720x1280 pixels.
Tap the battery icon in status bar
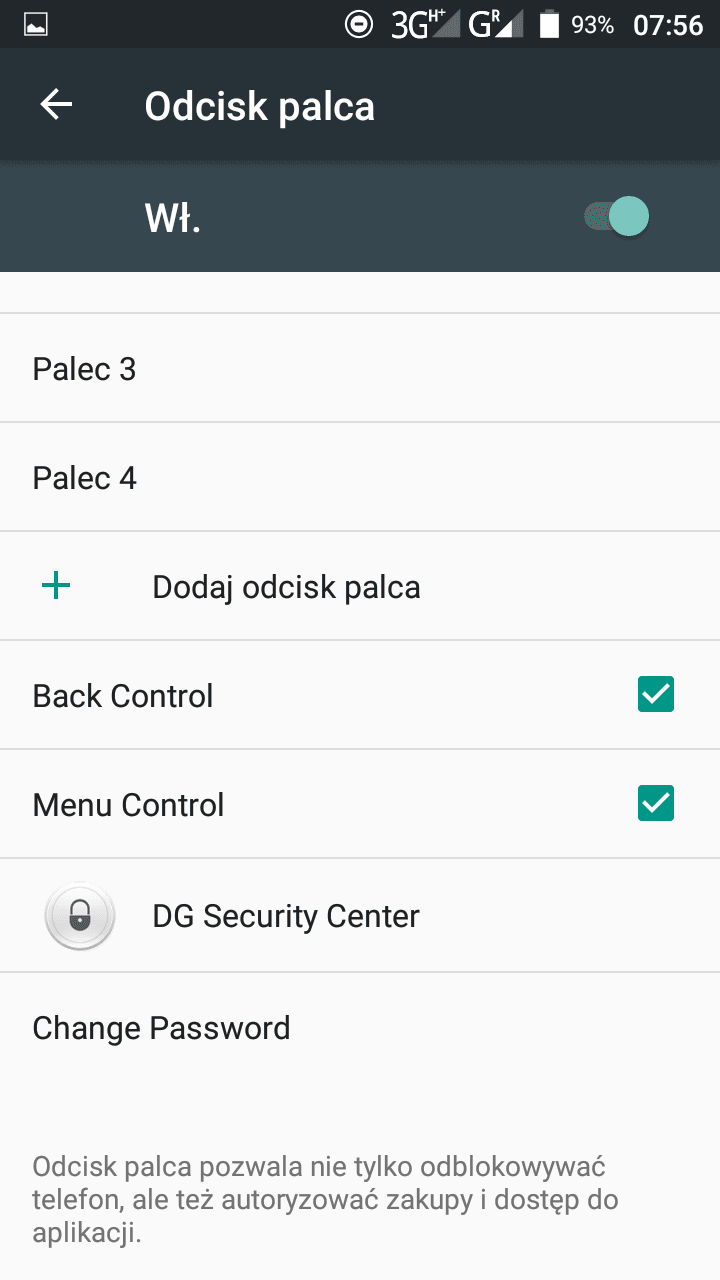coord(549,25)
